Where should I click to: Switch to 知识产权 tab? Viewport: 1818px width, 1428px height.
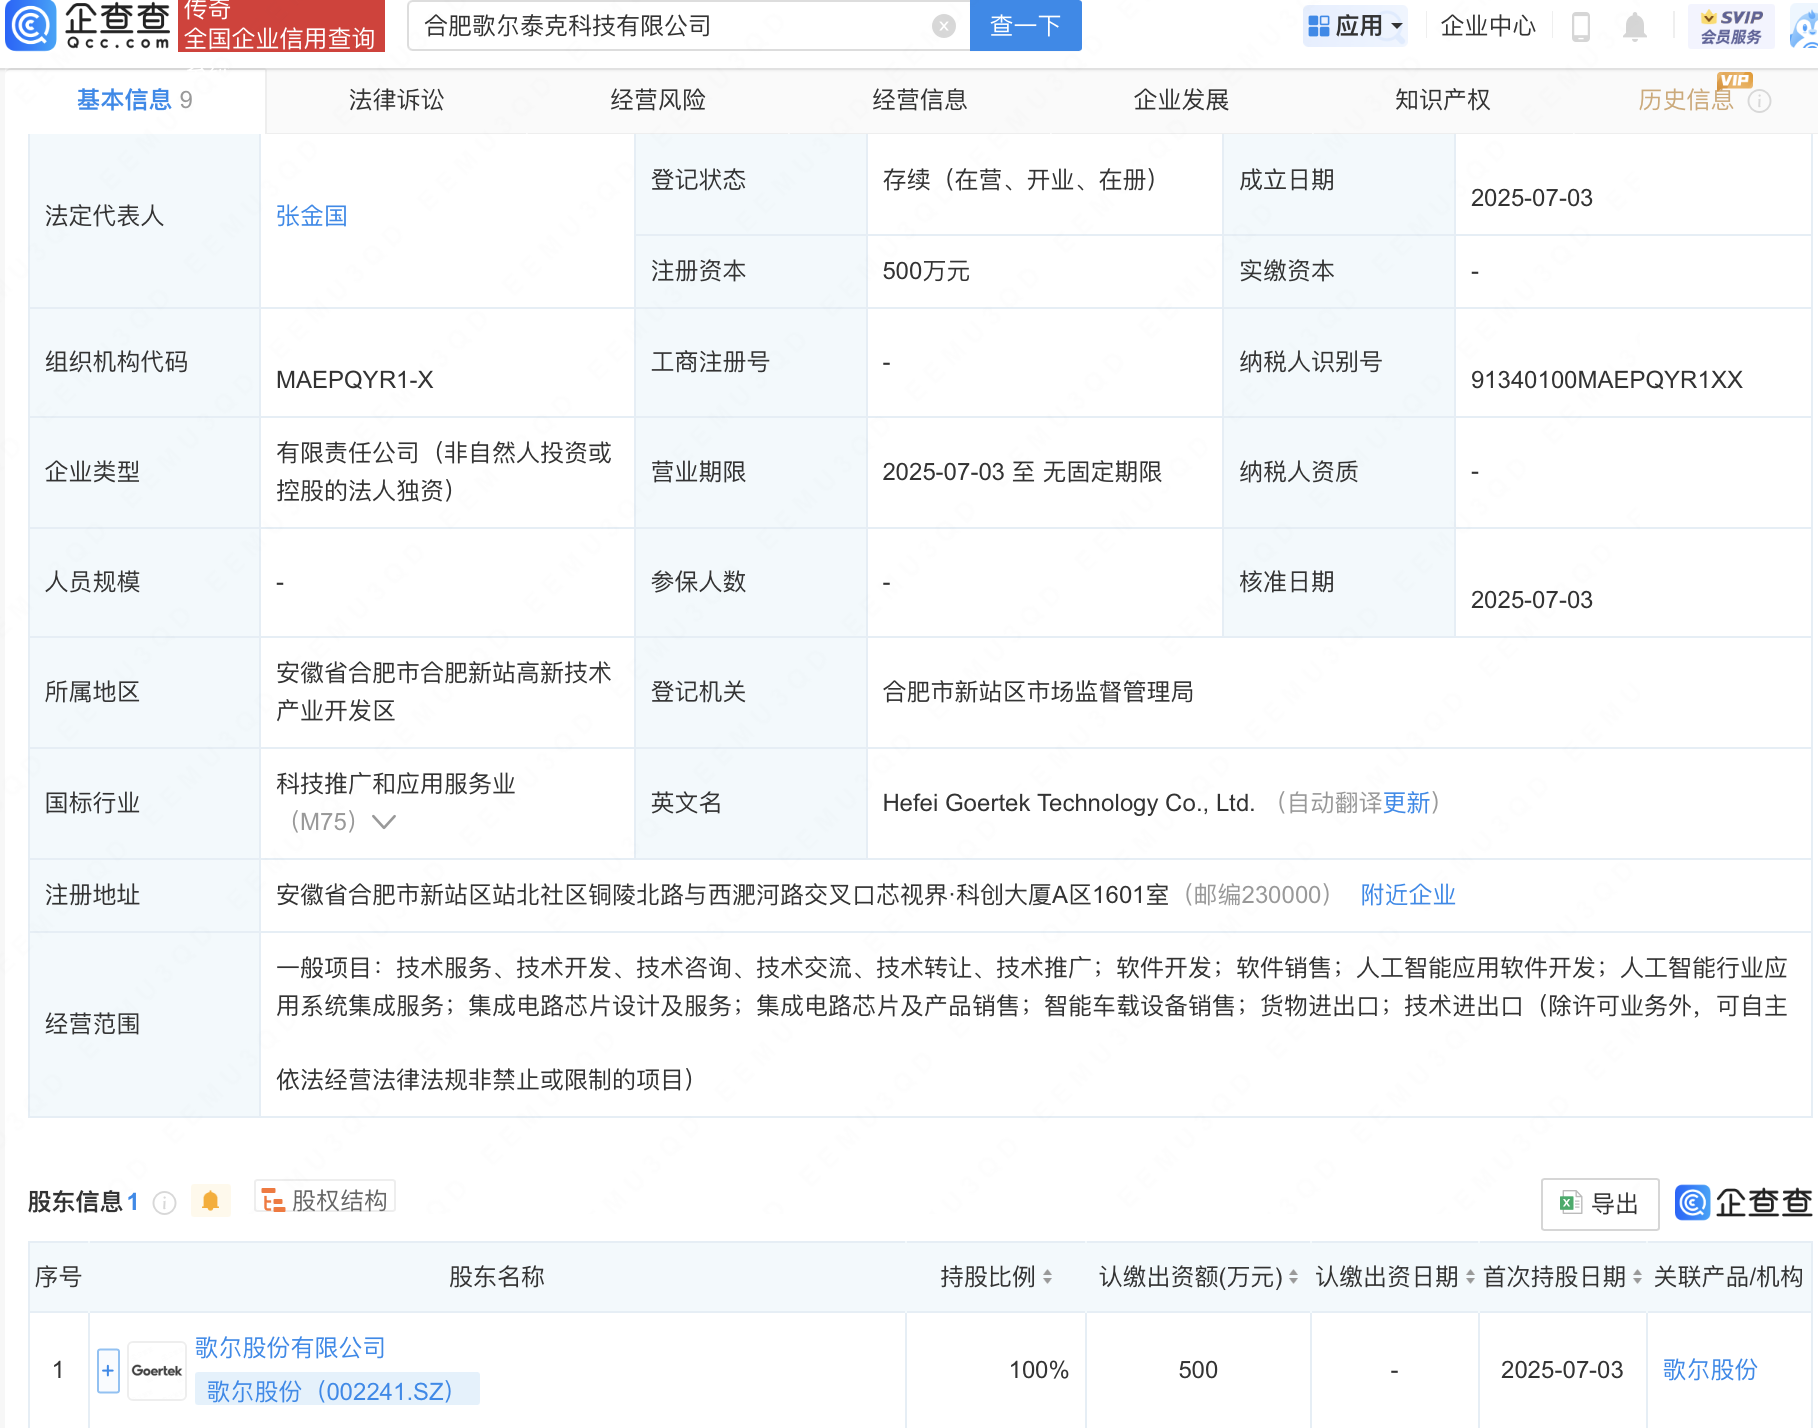[x=1443, y=100]
